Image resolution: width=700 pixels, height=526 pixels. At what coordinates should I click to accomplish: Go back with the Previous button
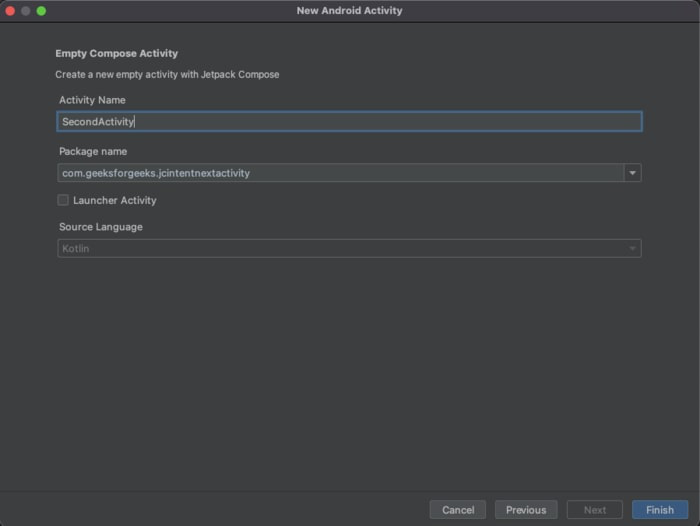[x=526, y=510]
